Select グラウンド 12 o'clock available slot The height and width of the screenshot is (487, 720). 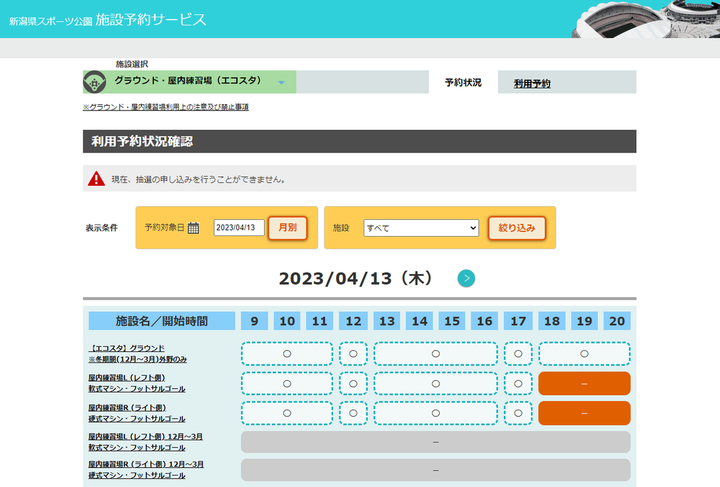(353, 354)
